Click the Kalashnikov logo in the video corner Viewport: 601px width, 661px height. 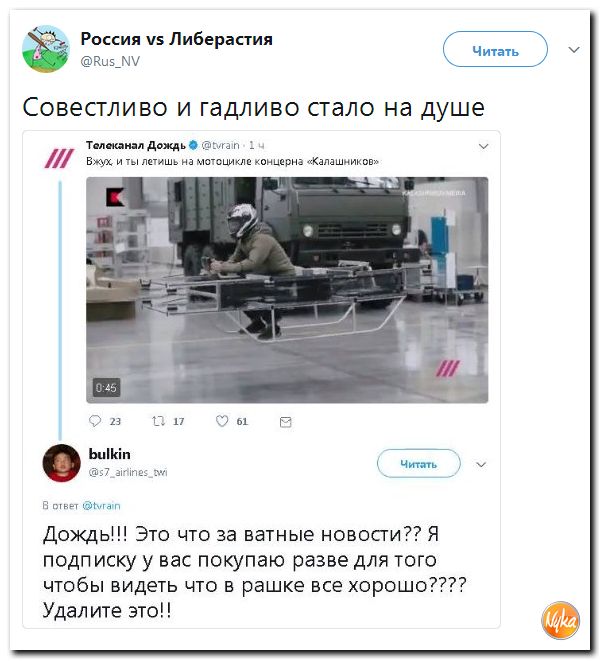[x=115, y=197]
